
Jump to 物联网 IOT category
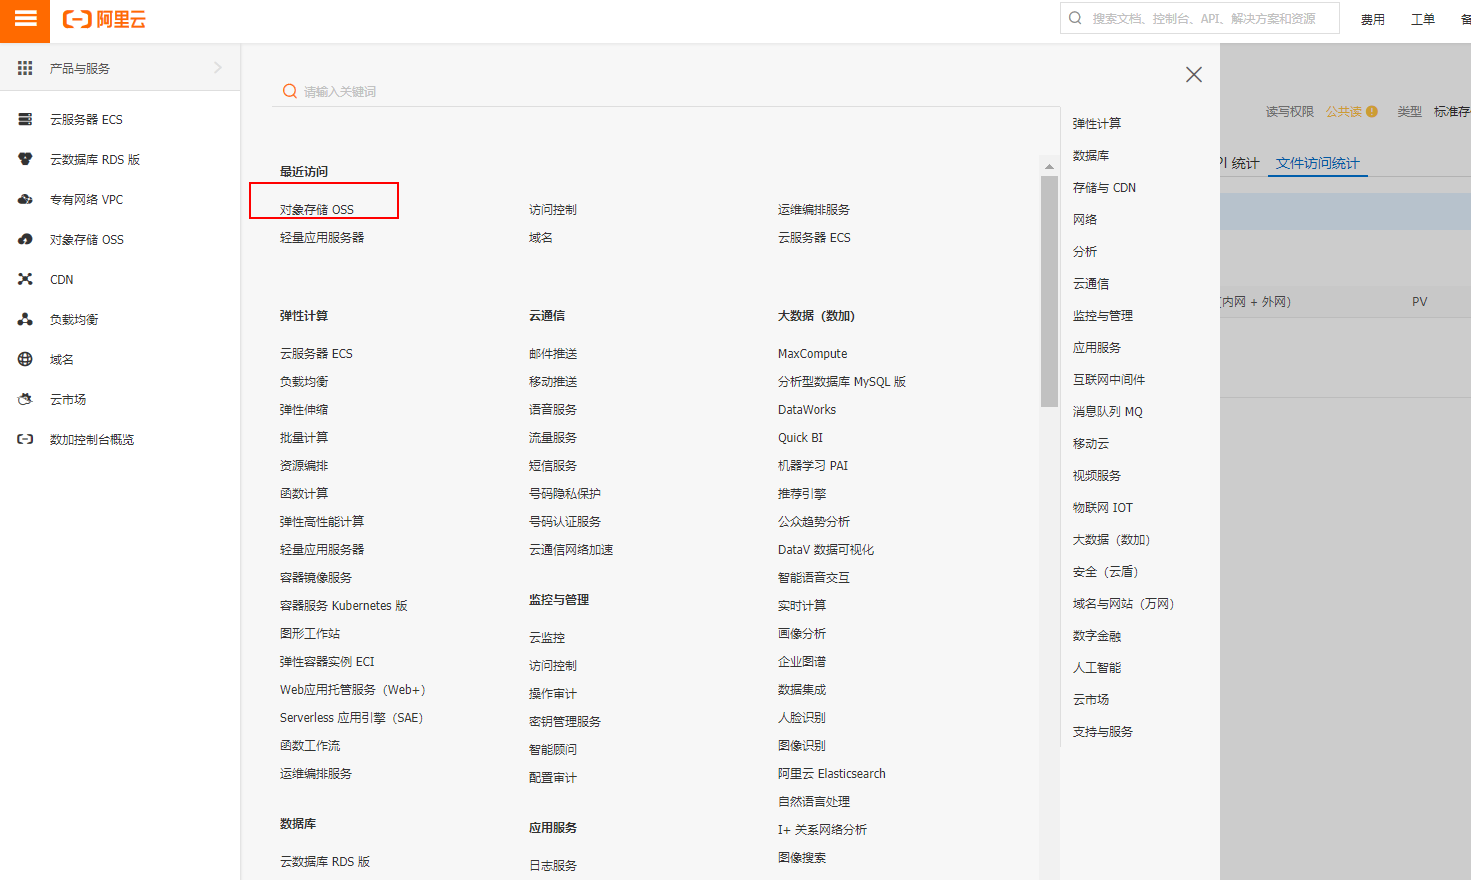[x=1103, y=507]
